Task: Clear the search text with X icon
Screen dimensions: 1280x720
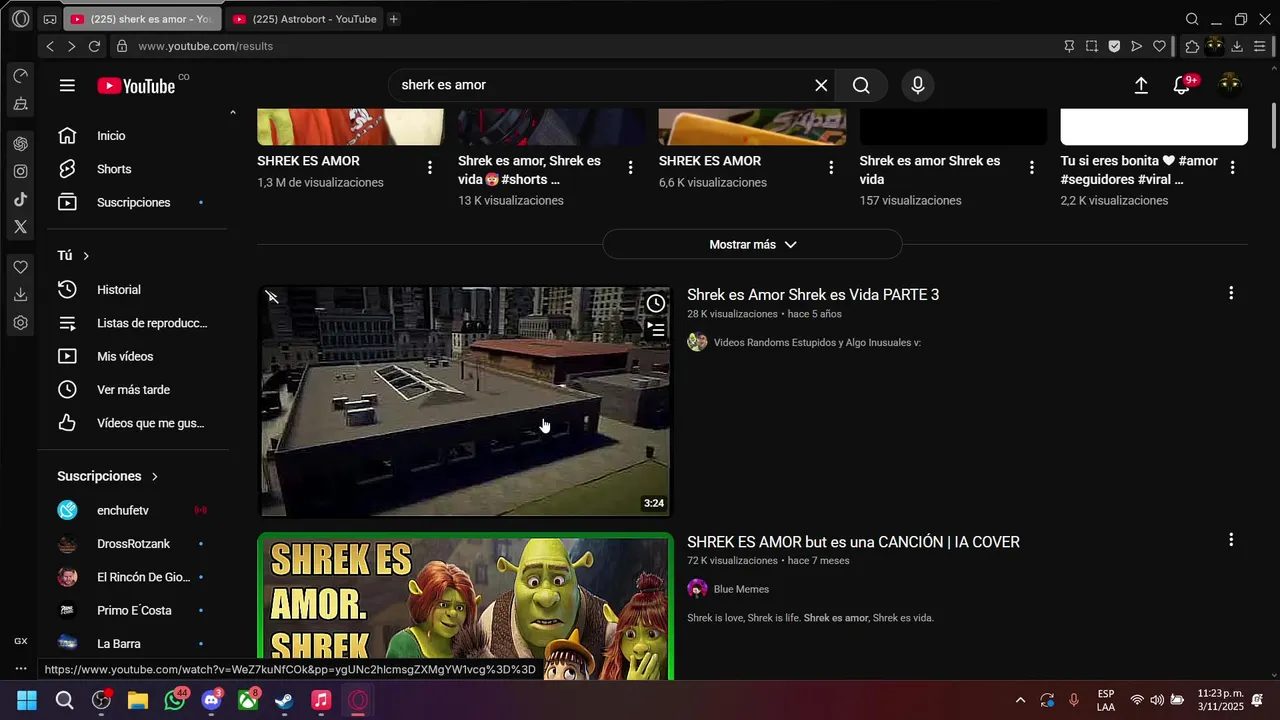Action: click(821, 85)
